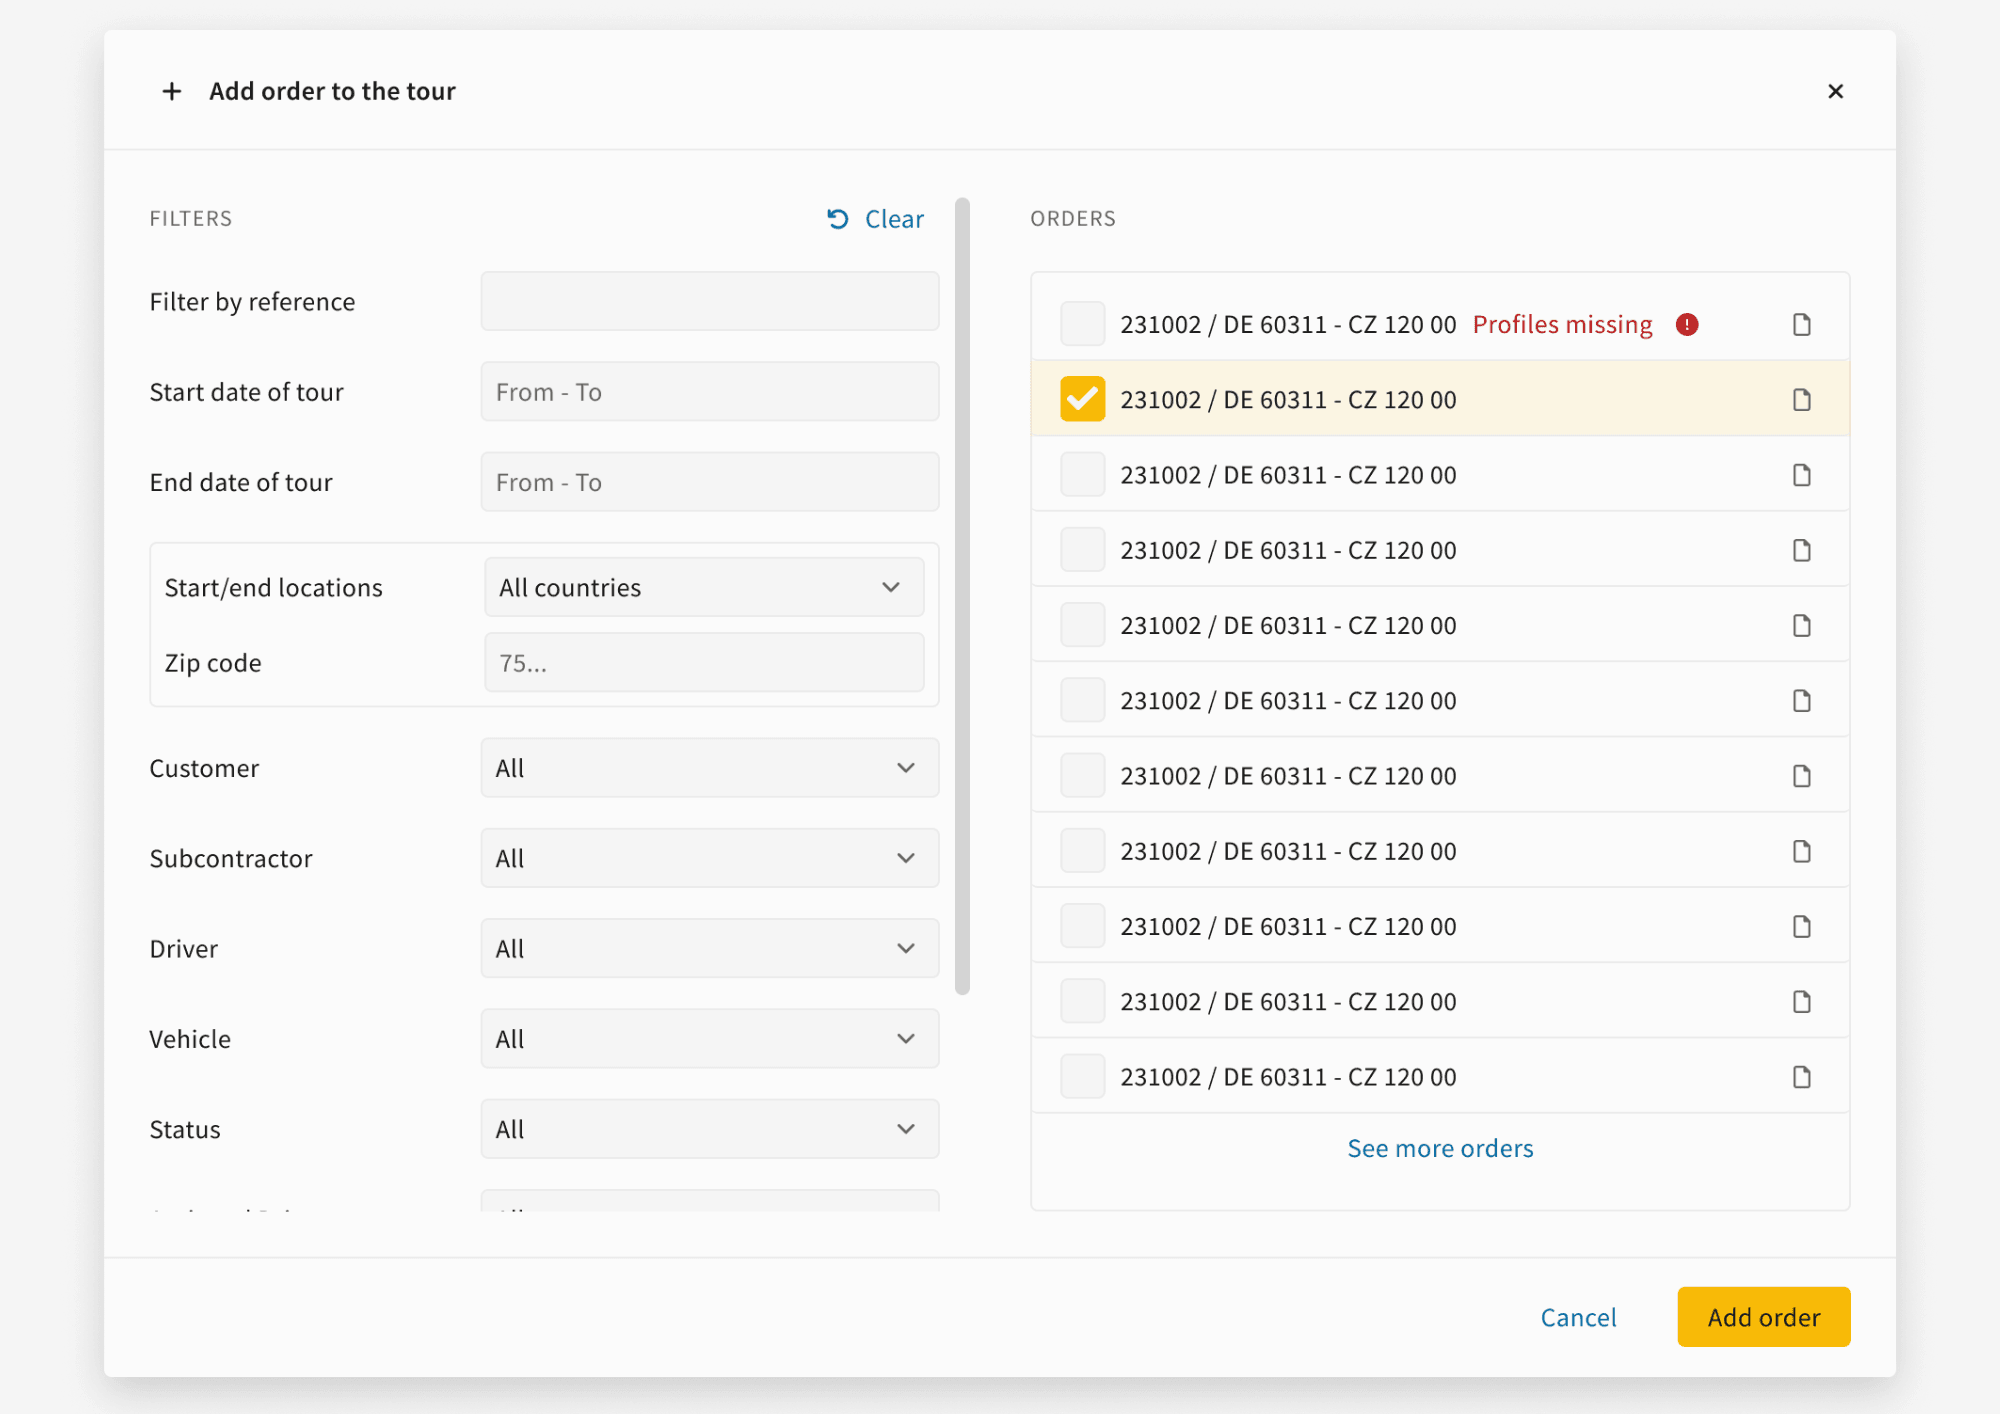The height and width of the screenshot is (1414, 2000).
Task: Open document icon of the checked order
Action: point(1801,400)
